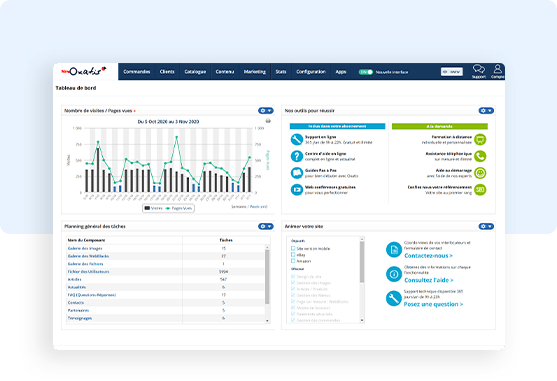
Task: Click the Tâches column header
Action: (x=226, y=240)
